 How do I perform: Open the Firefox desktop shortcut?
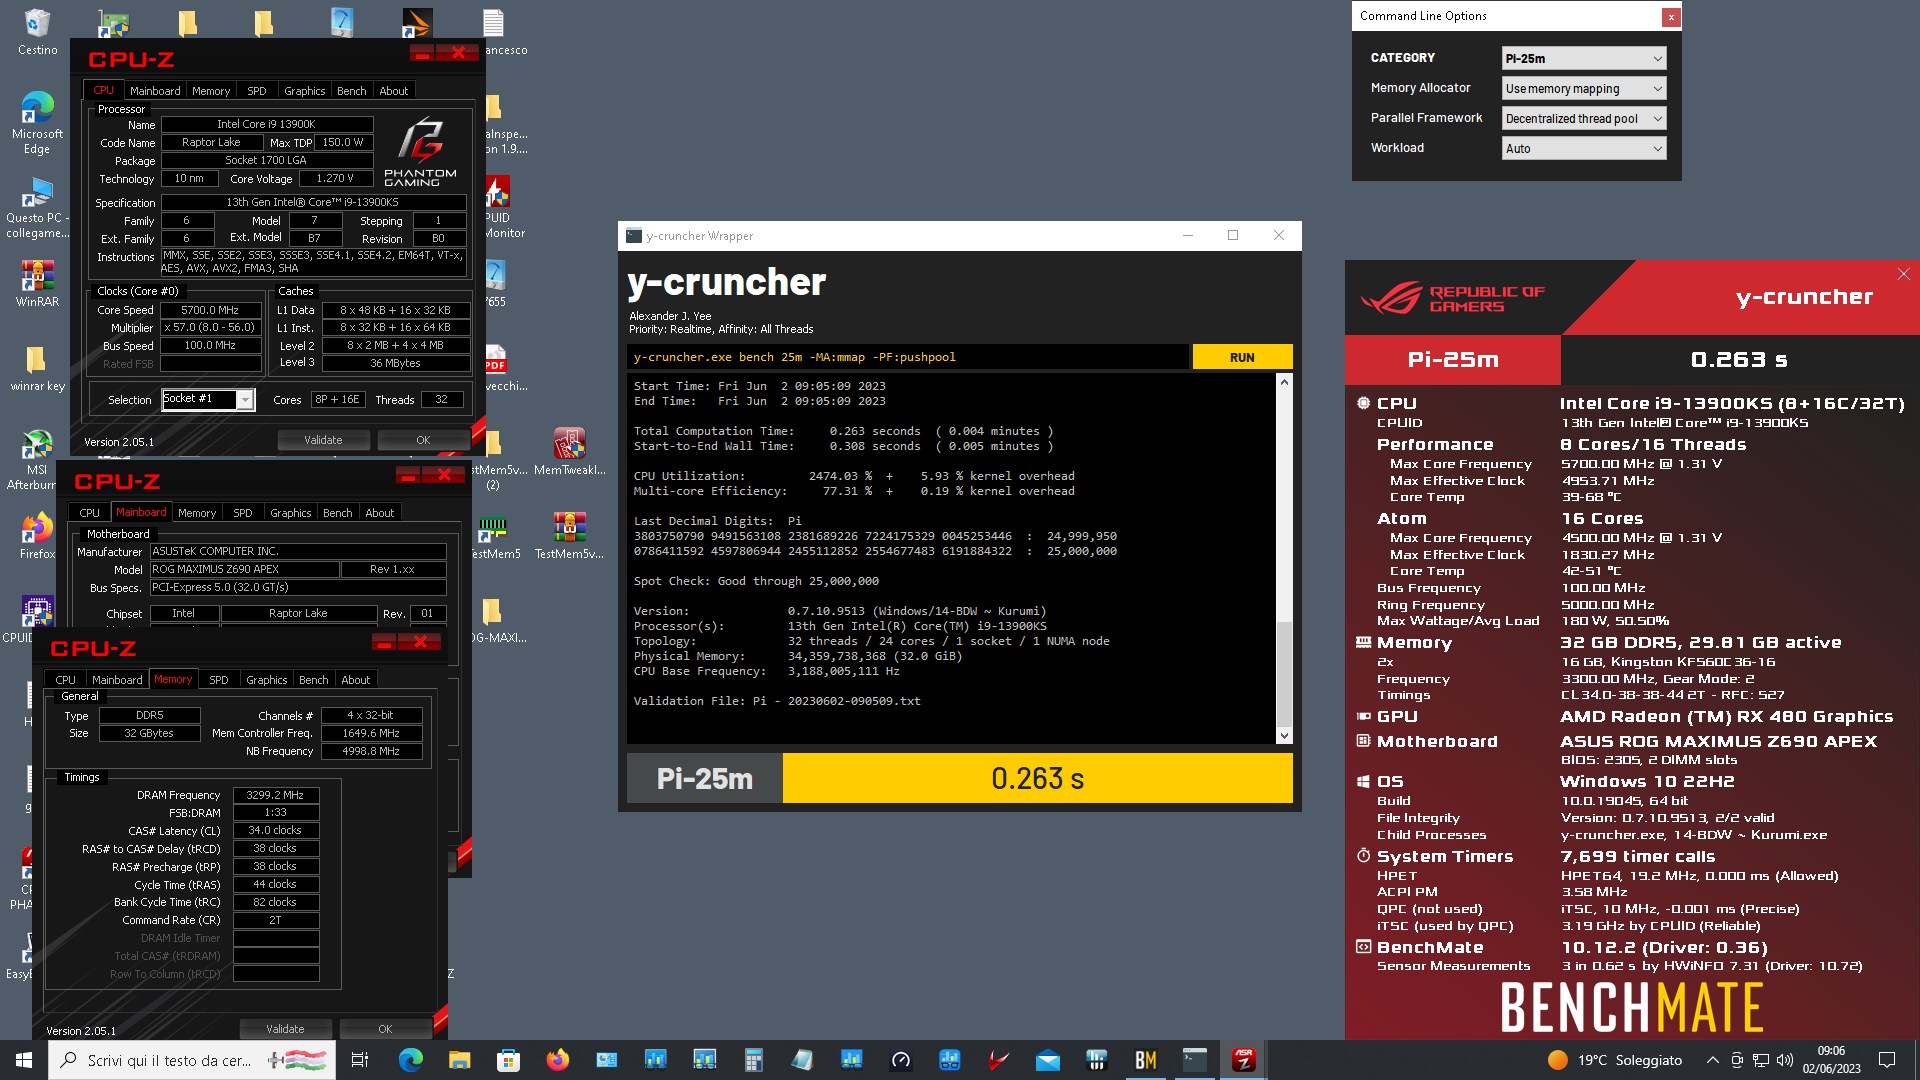(37, 536)
